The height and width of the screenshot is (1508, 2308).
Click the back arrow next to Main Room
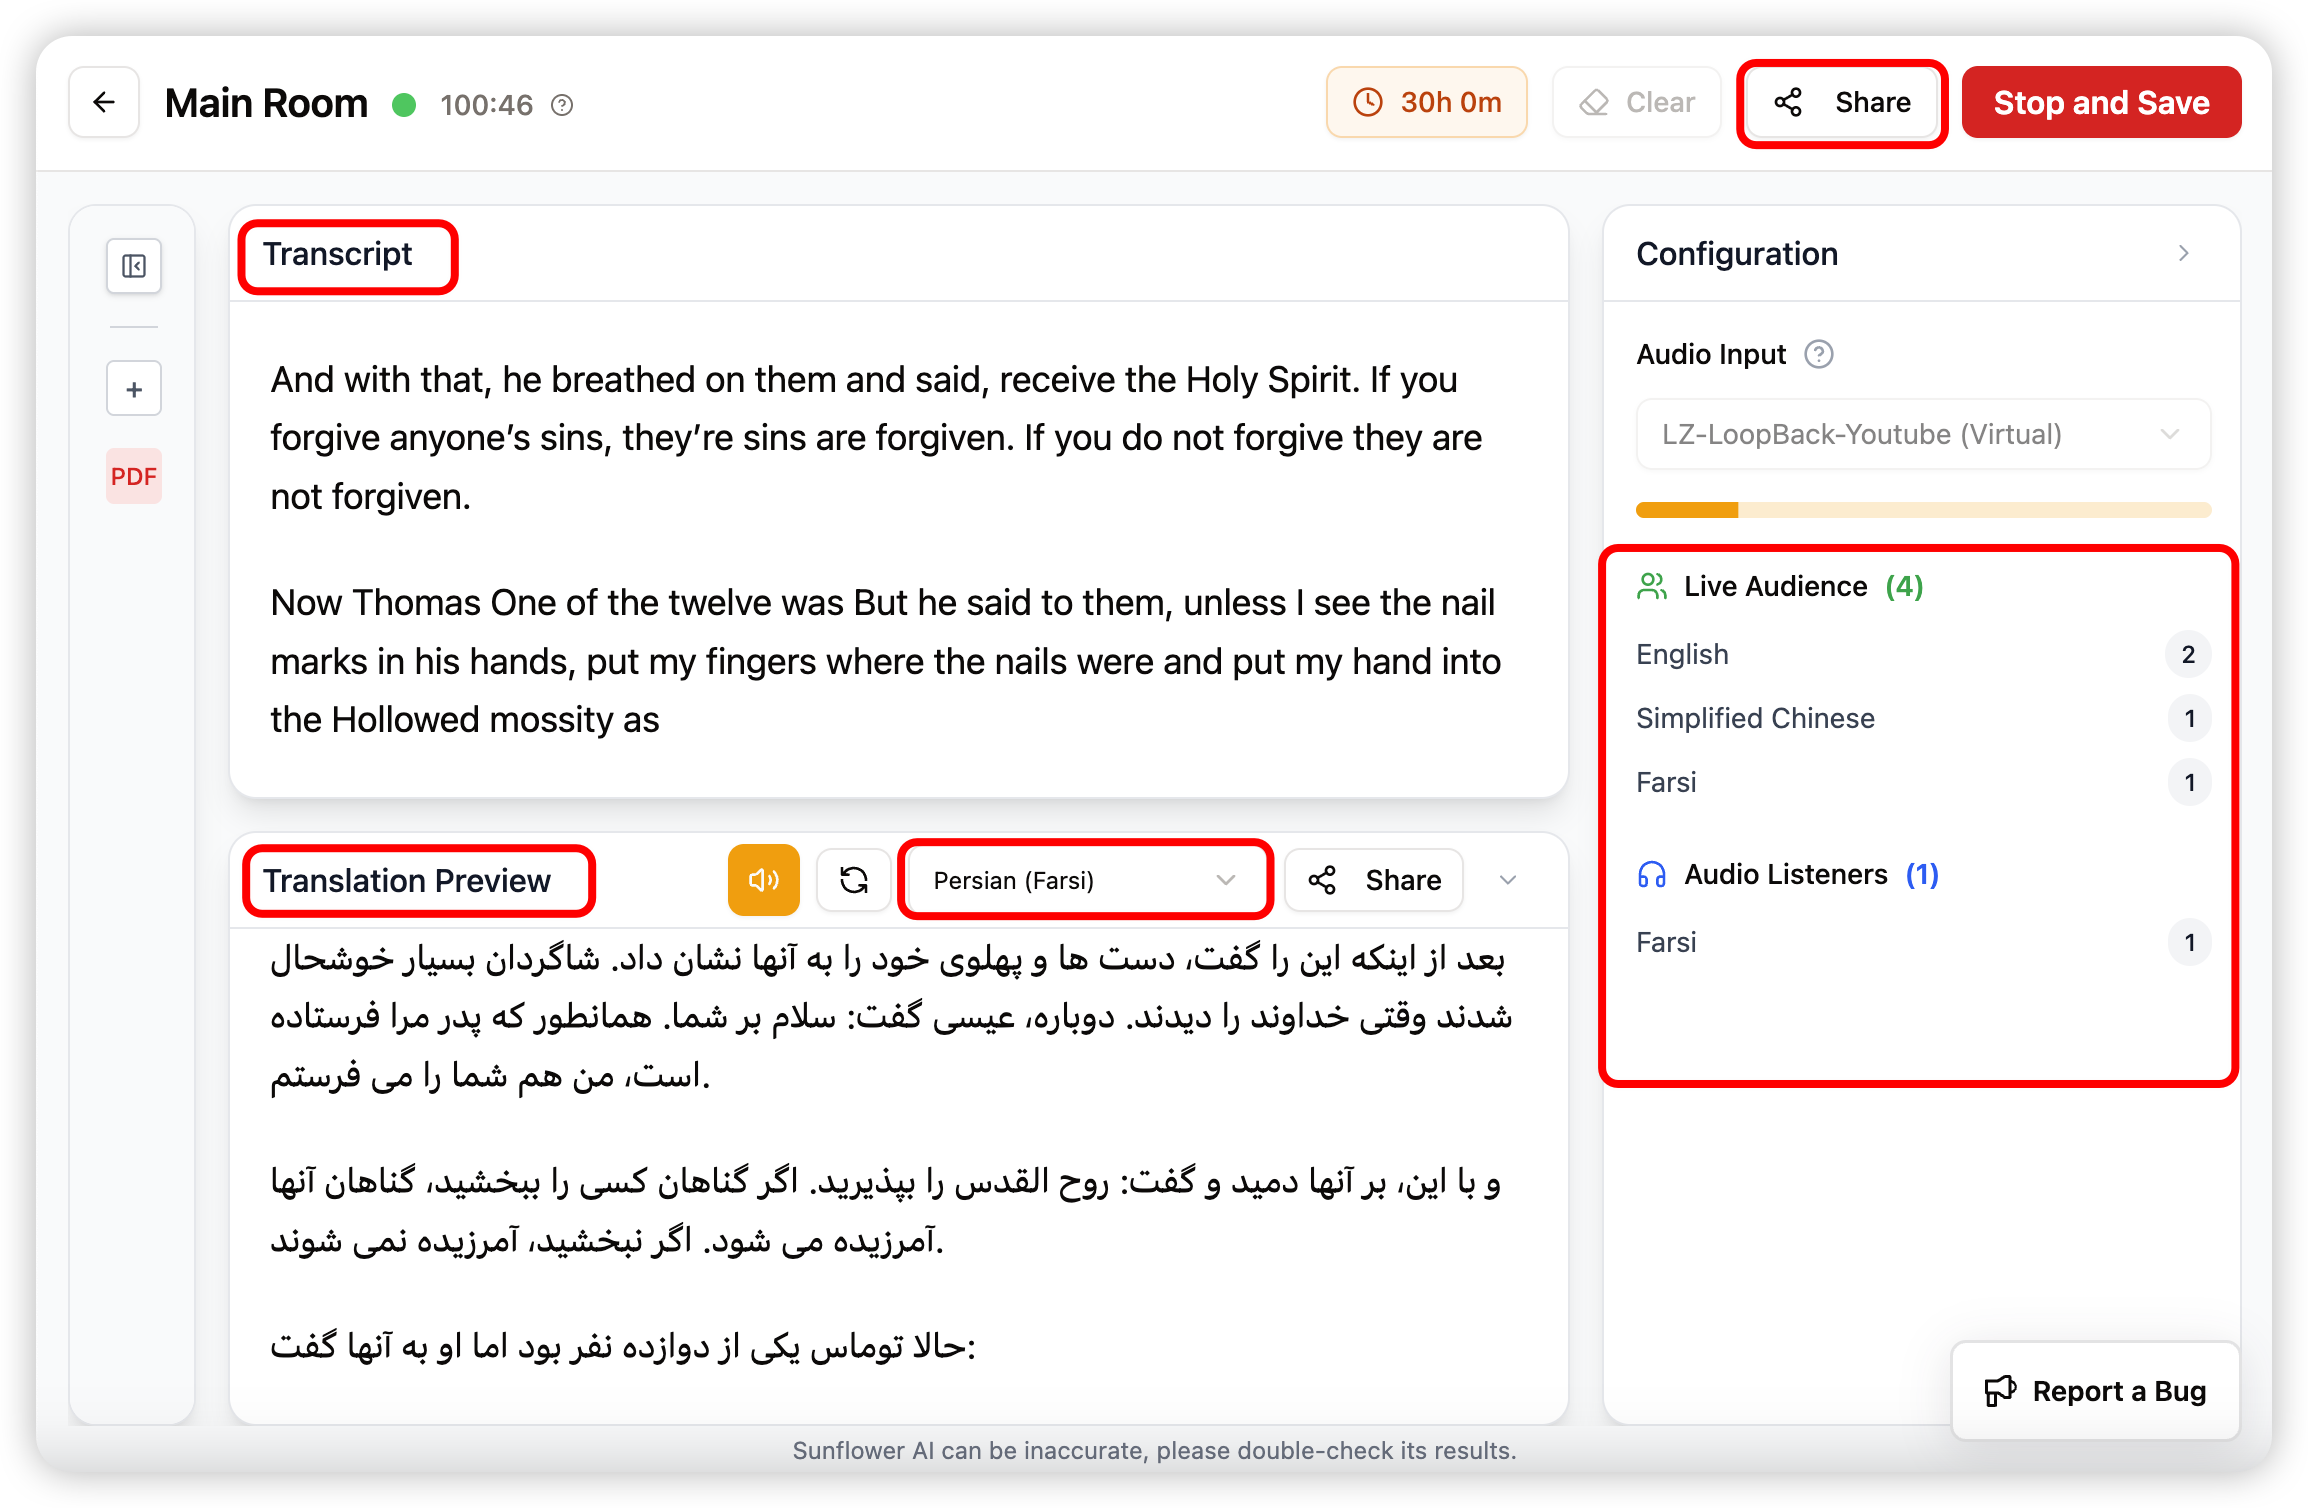point(104,103)
